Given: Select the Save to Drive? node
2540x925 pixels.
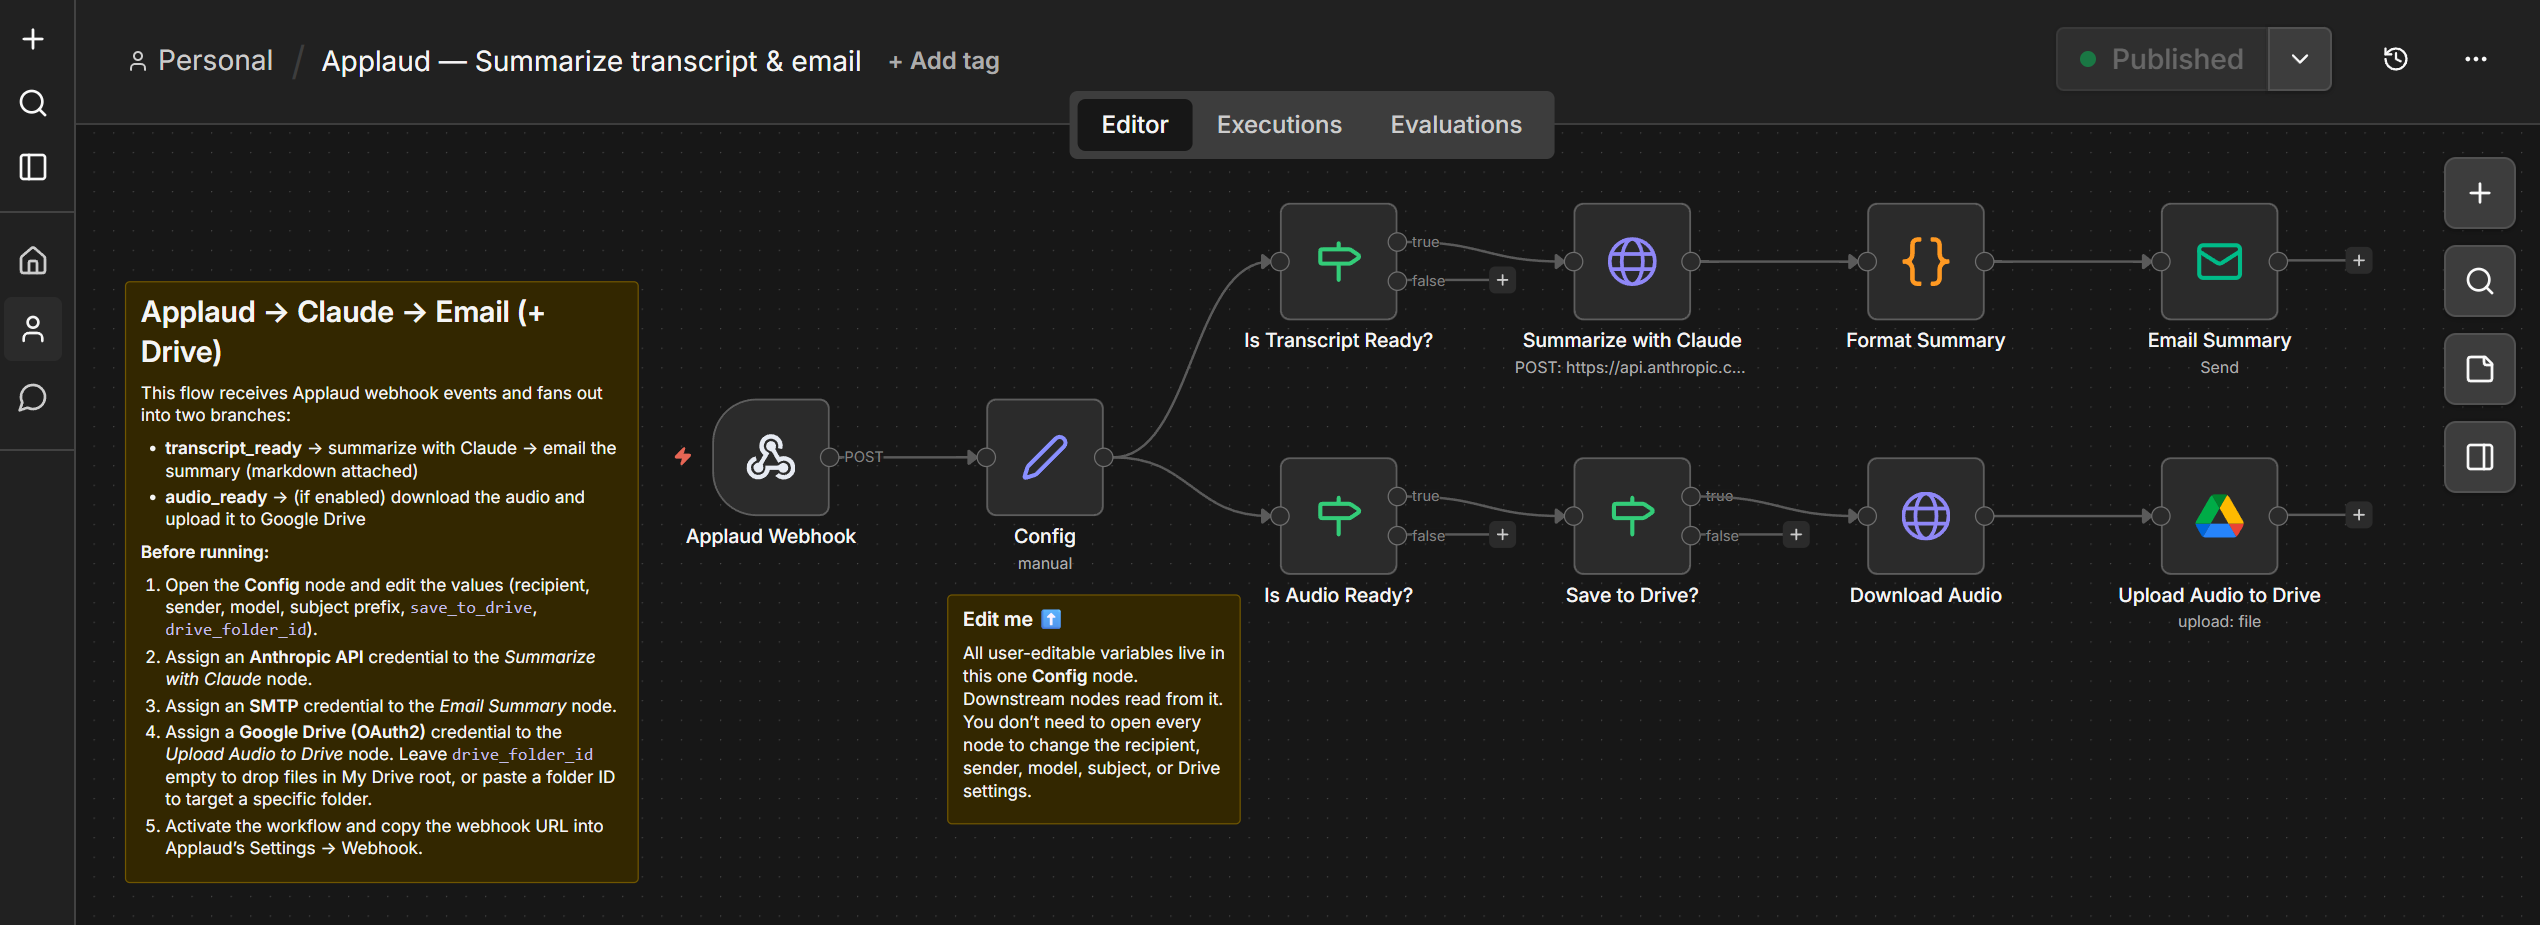Looking at the screenshot, I should tap(1632, 516).
